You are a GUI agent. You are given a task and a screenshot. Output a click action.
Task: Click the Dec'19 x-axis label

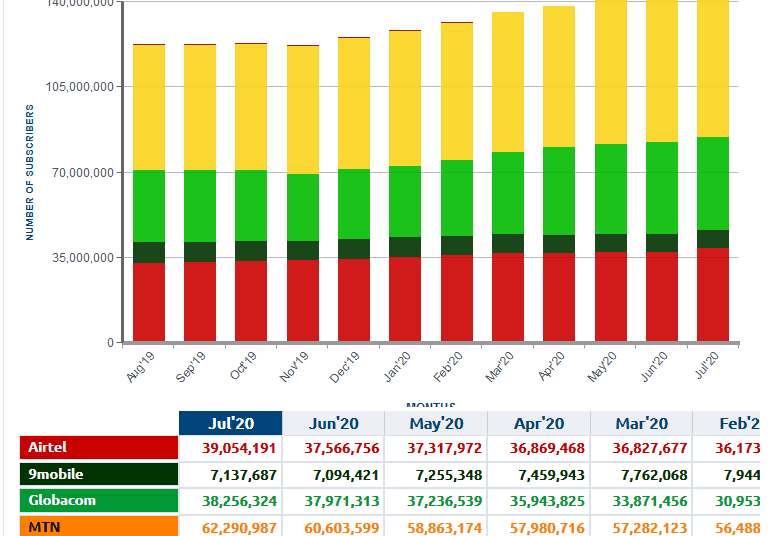pos(345,367)
